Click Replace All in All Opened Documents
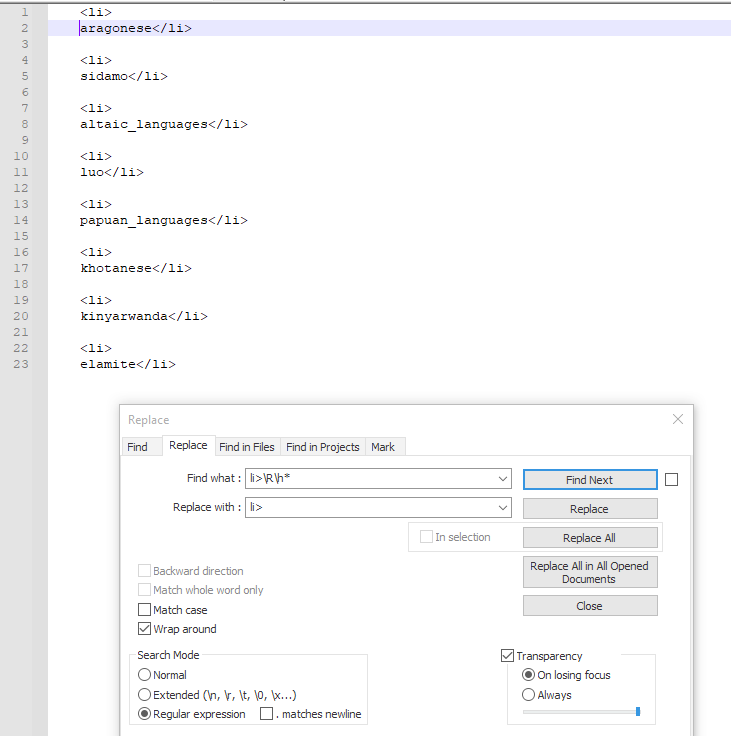The height and width of the screenshot is (736, 731). tap(590, 572)
